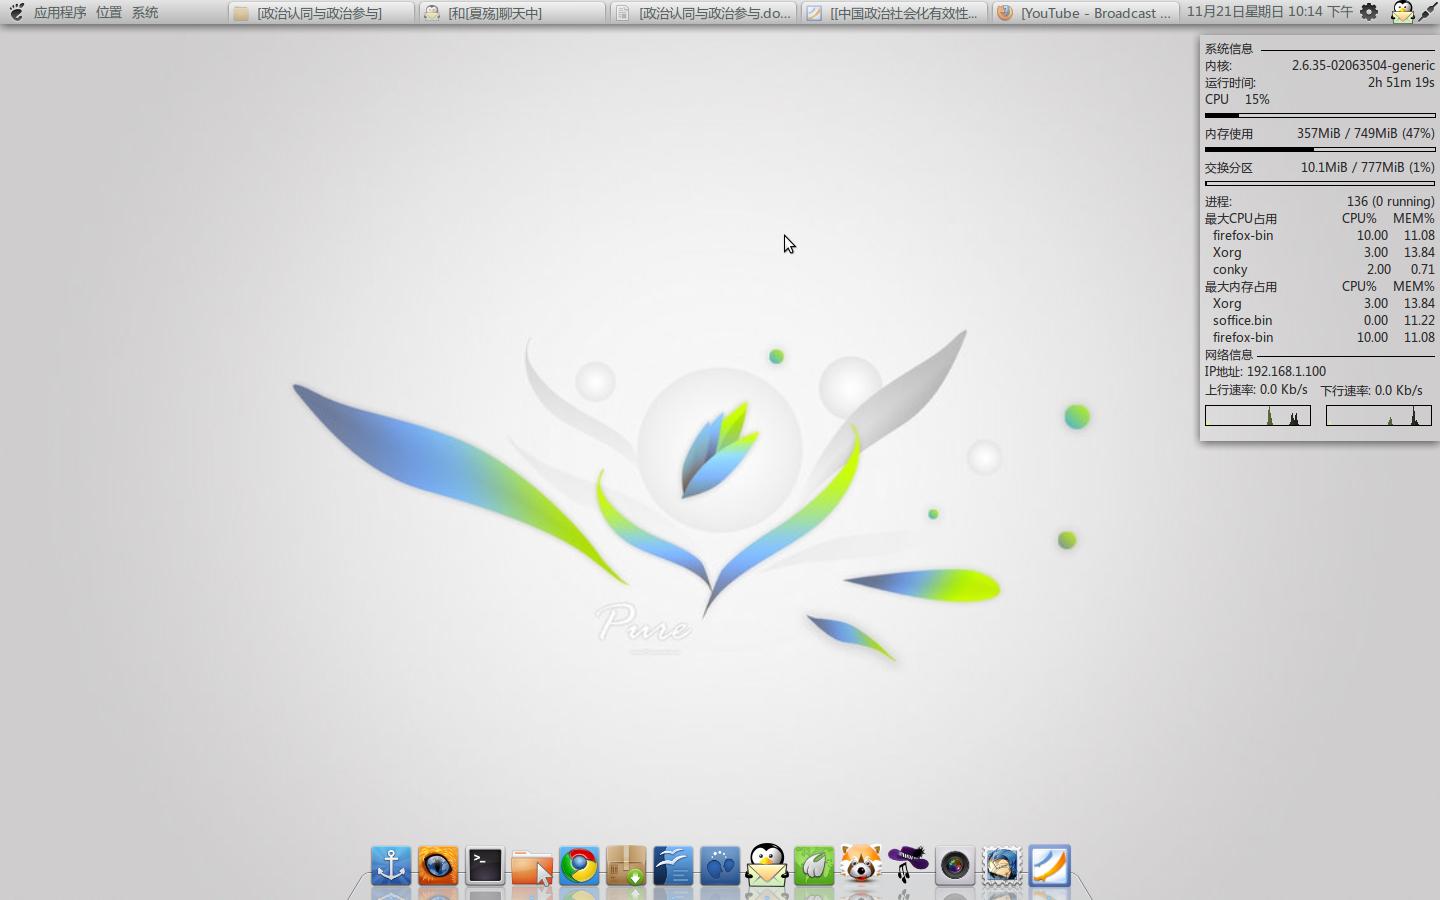Click the CPU usage bar
1440x900 pixels.
click(1320, 116)
